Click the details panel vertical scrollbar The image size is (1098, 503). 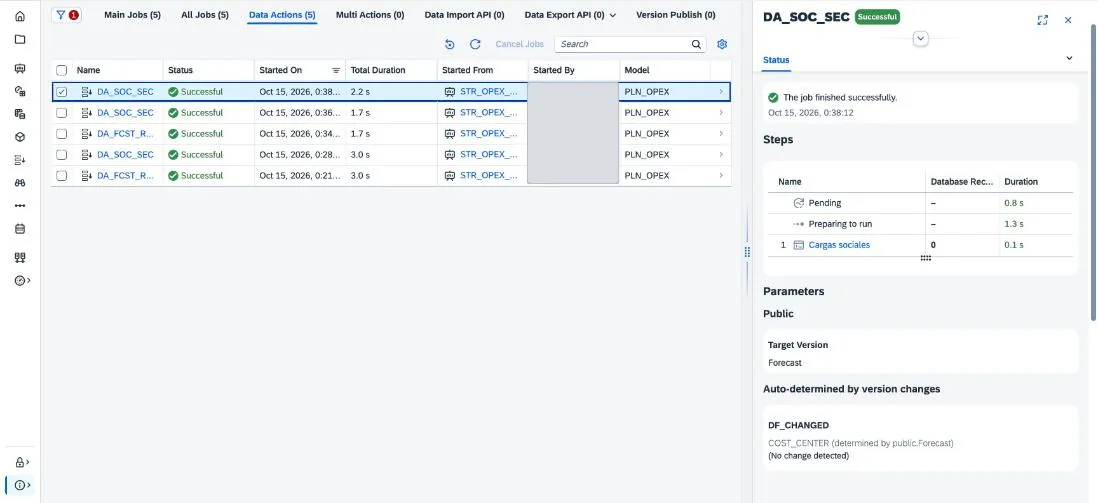pyautogui.click(x=1094, y=175)
